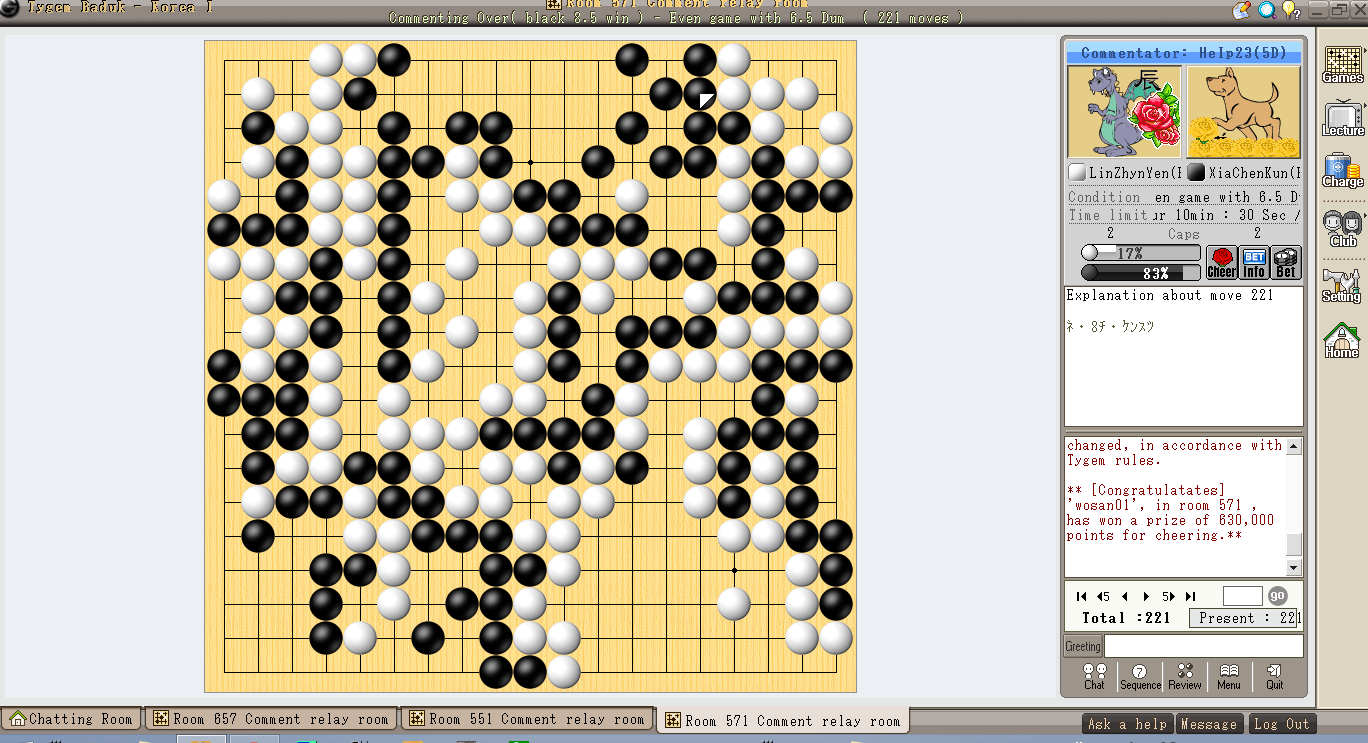Click the chat message input field

pos(1203,646)
